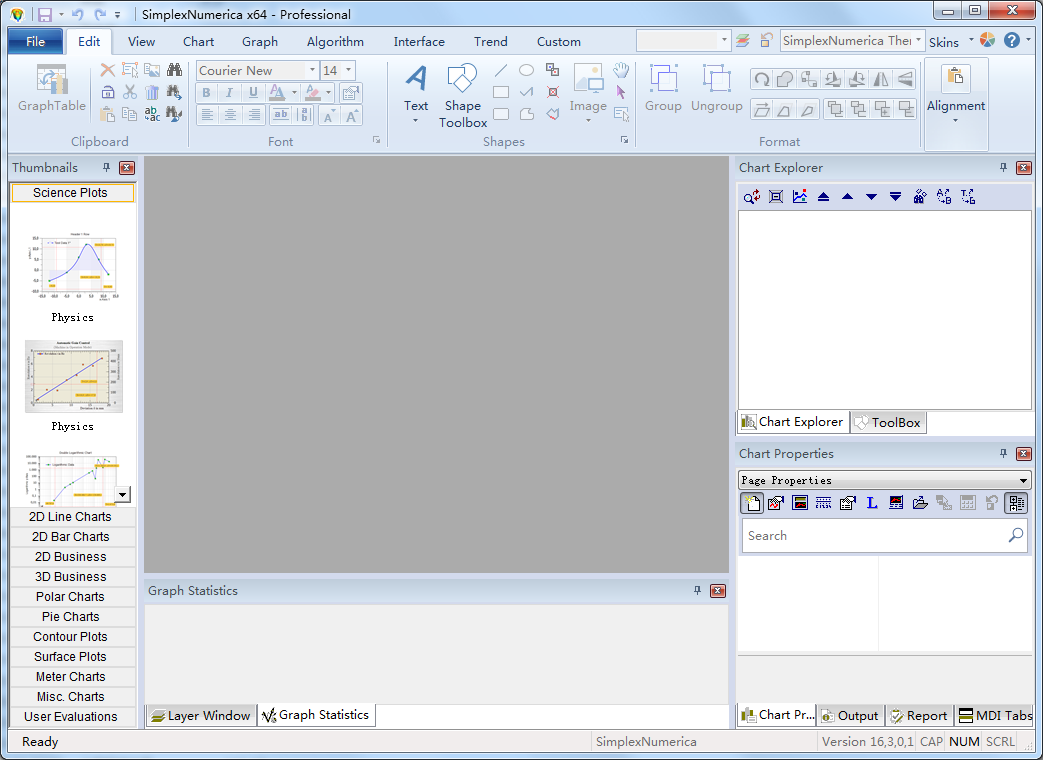
Task: Toggle italic formatting
Action: click(230, 93)
